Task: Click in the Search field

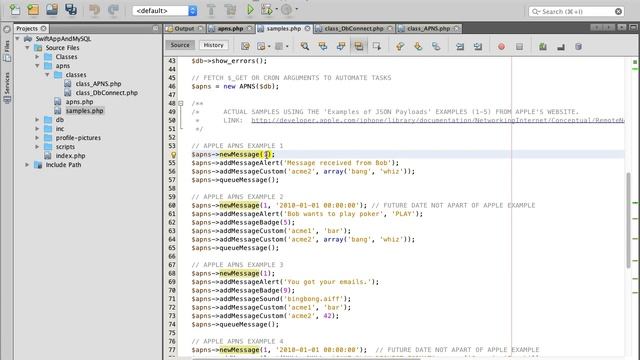Action: (576, 11)
